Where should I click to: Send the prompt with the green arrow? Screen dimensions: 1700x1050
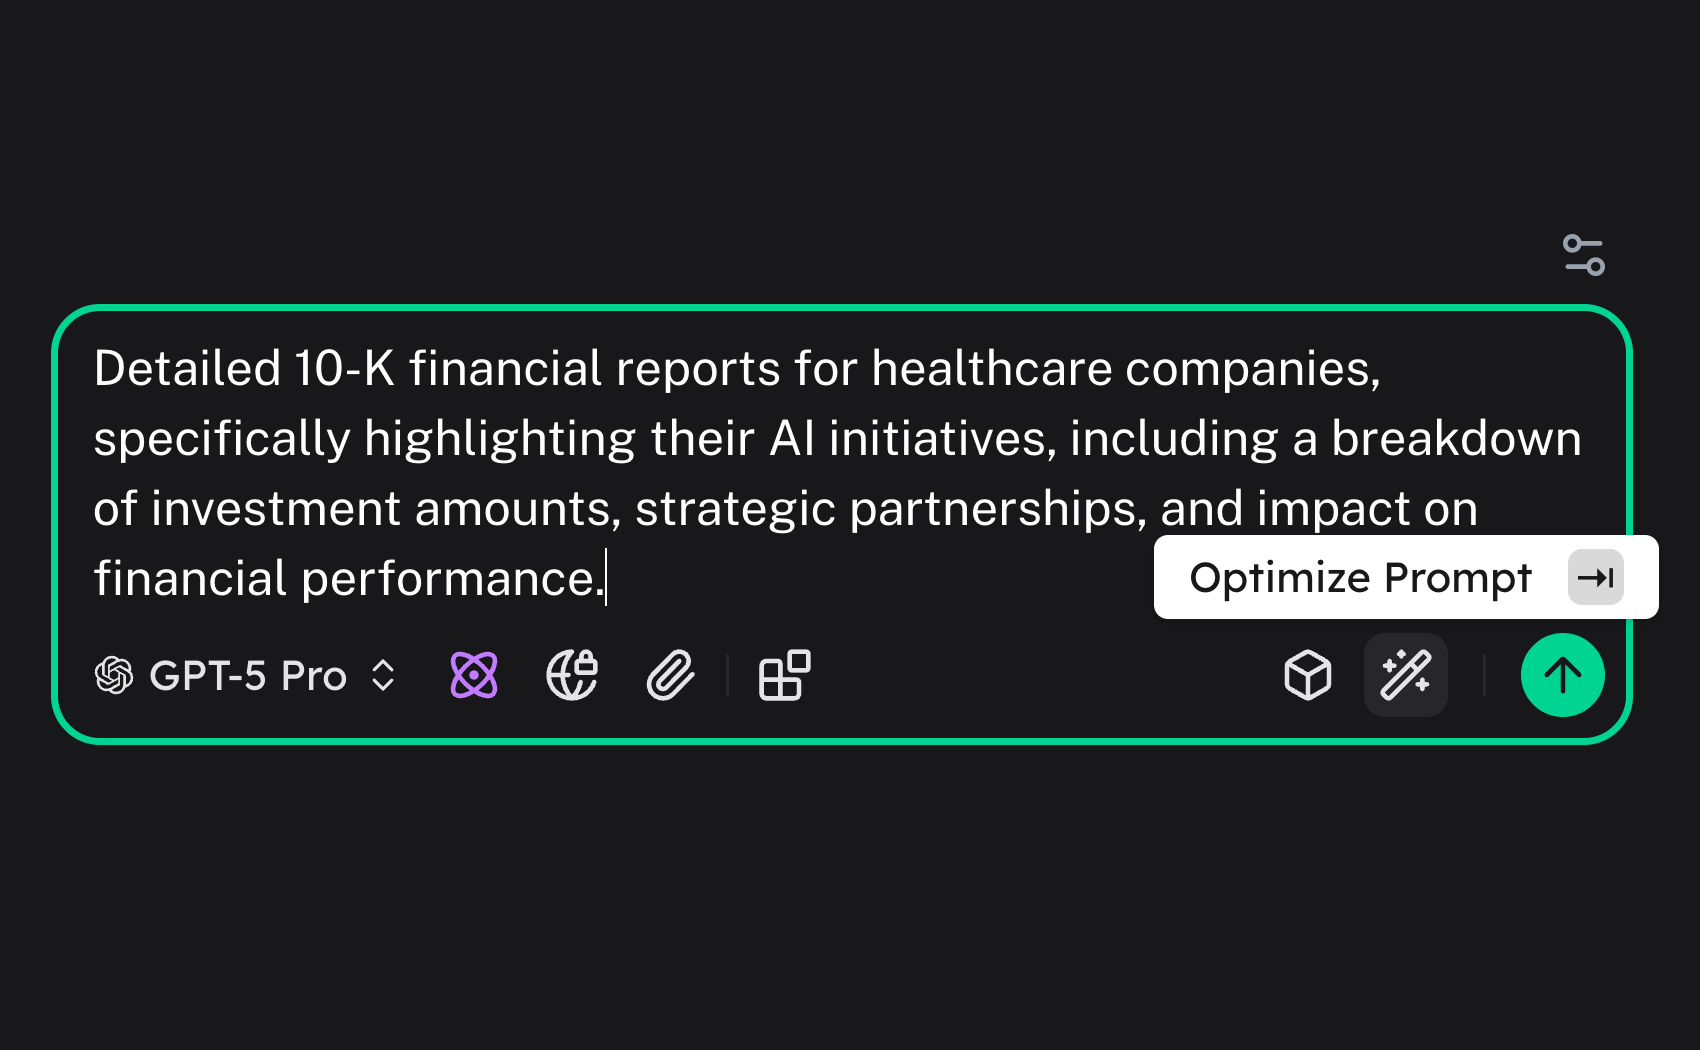1562,675
